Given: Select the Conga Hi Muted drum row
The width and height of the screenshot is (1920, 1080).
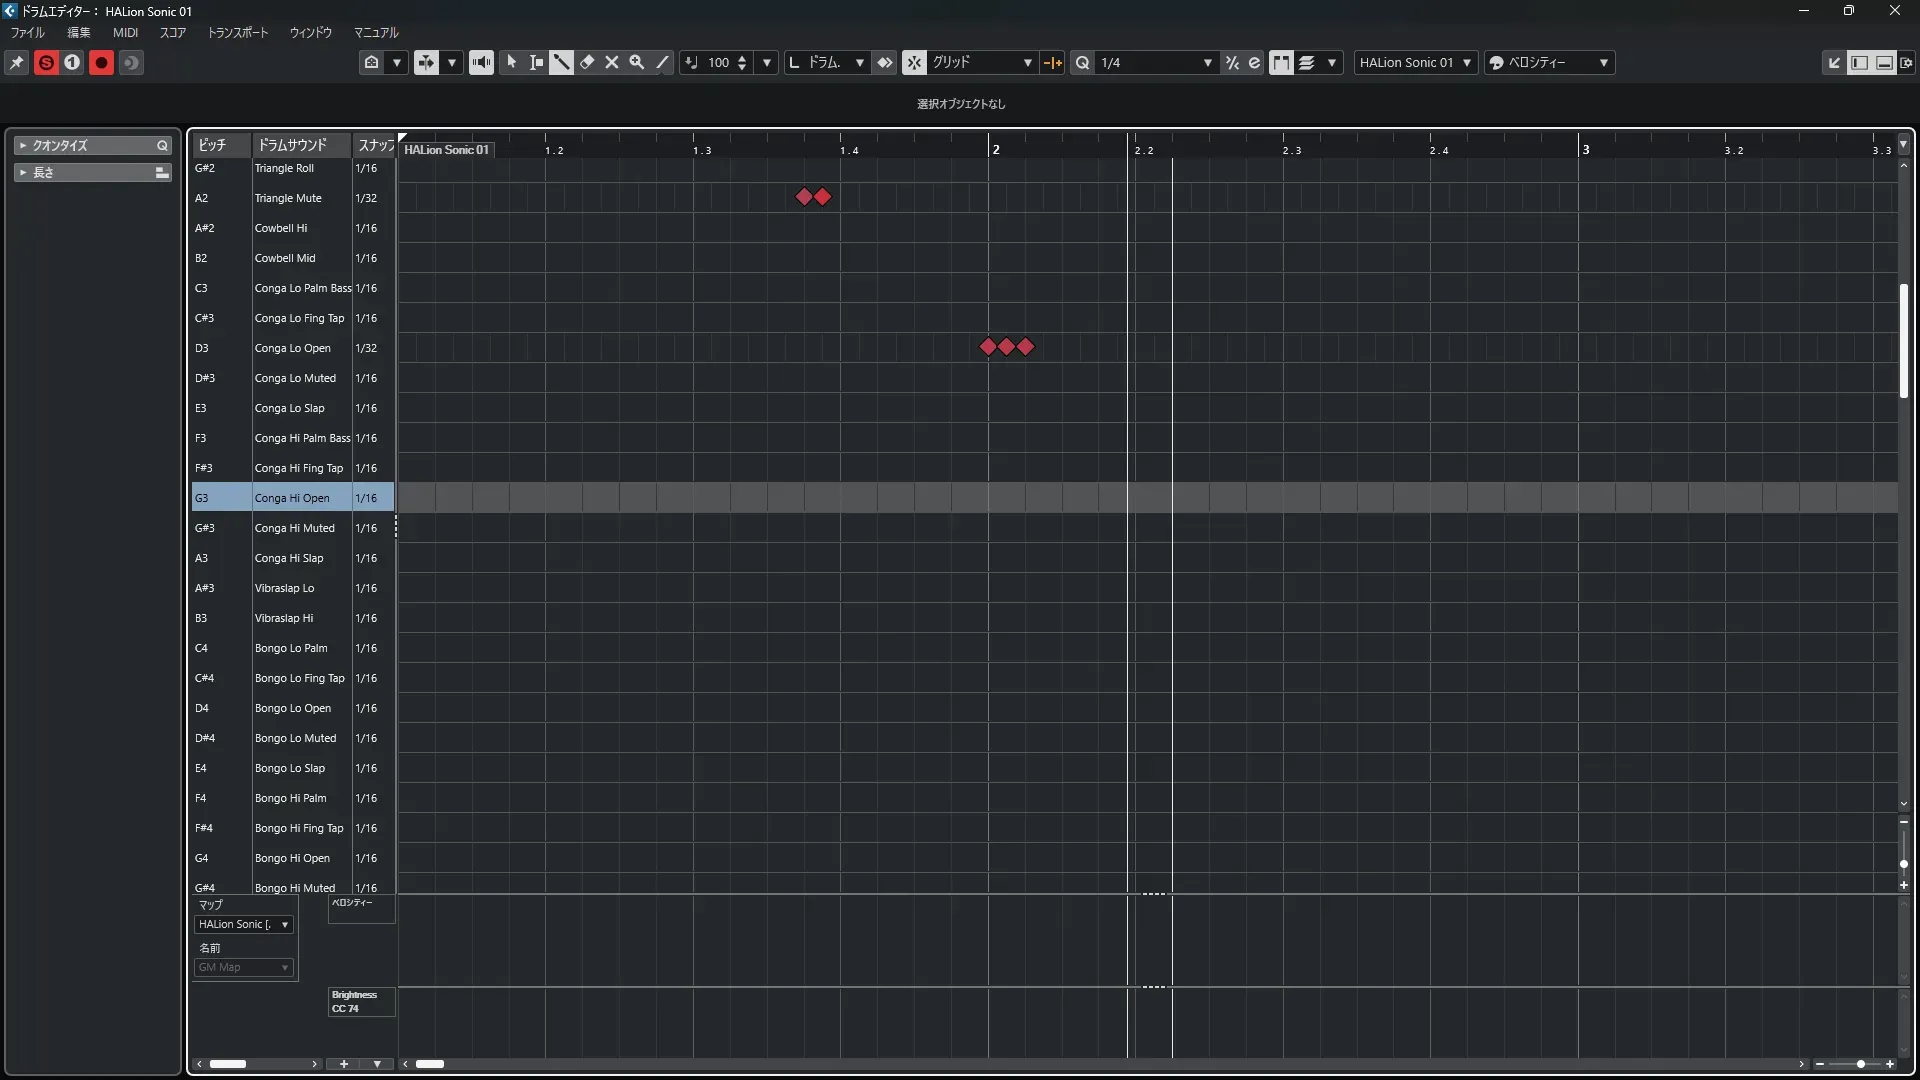Looking at the screenshot, I should point(294,528).
